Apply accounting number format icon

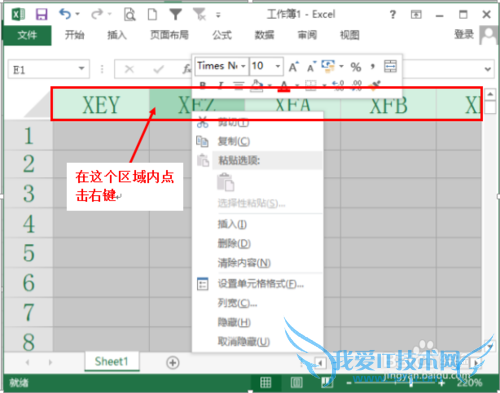point(328,66)
